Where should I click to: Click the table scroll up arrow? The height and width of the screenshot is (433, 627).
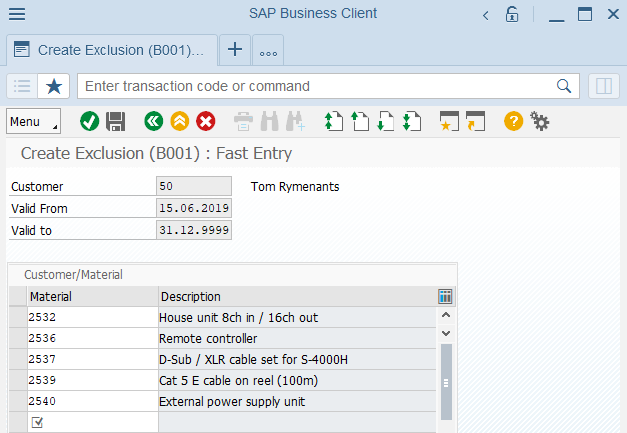coord(446,315)
